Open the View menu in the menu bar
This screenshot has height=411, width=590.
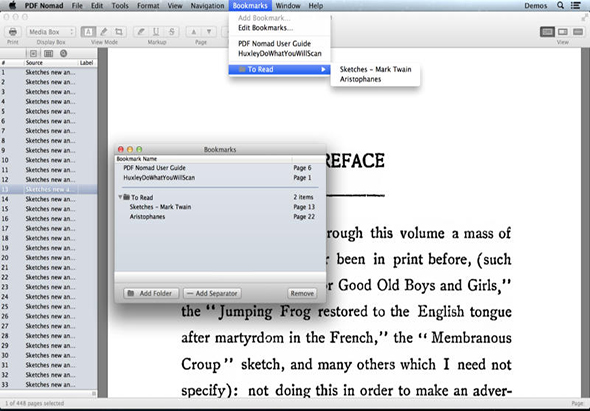tap(175, 6)
